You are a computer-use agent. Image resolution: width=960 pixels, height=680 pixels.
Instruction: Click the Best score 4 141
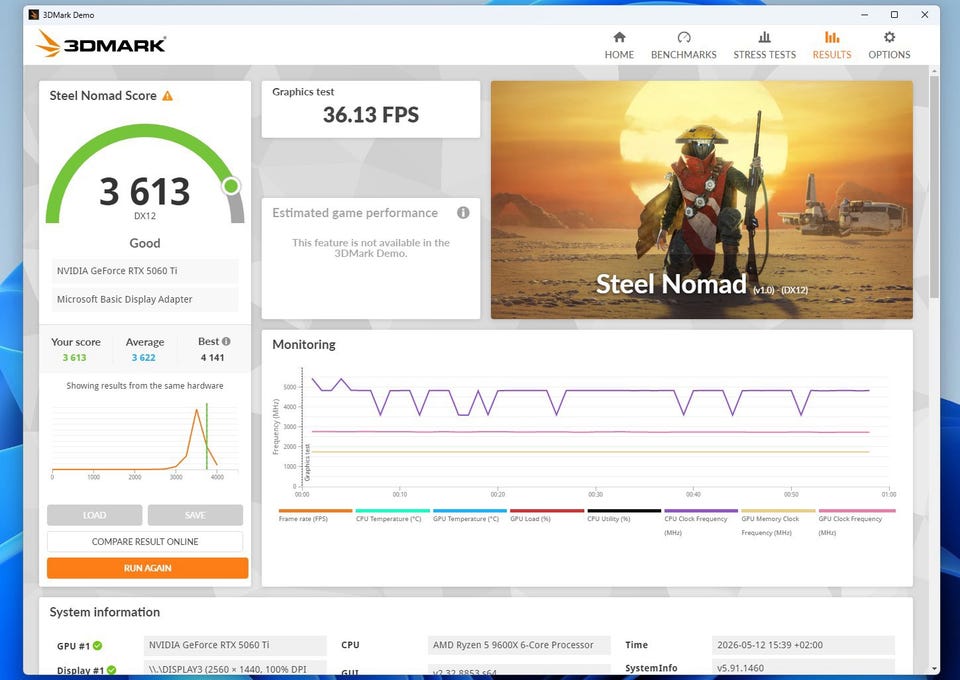[212, 357]
